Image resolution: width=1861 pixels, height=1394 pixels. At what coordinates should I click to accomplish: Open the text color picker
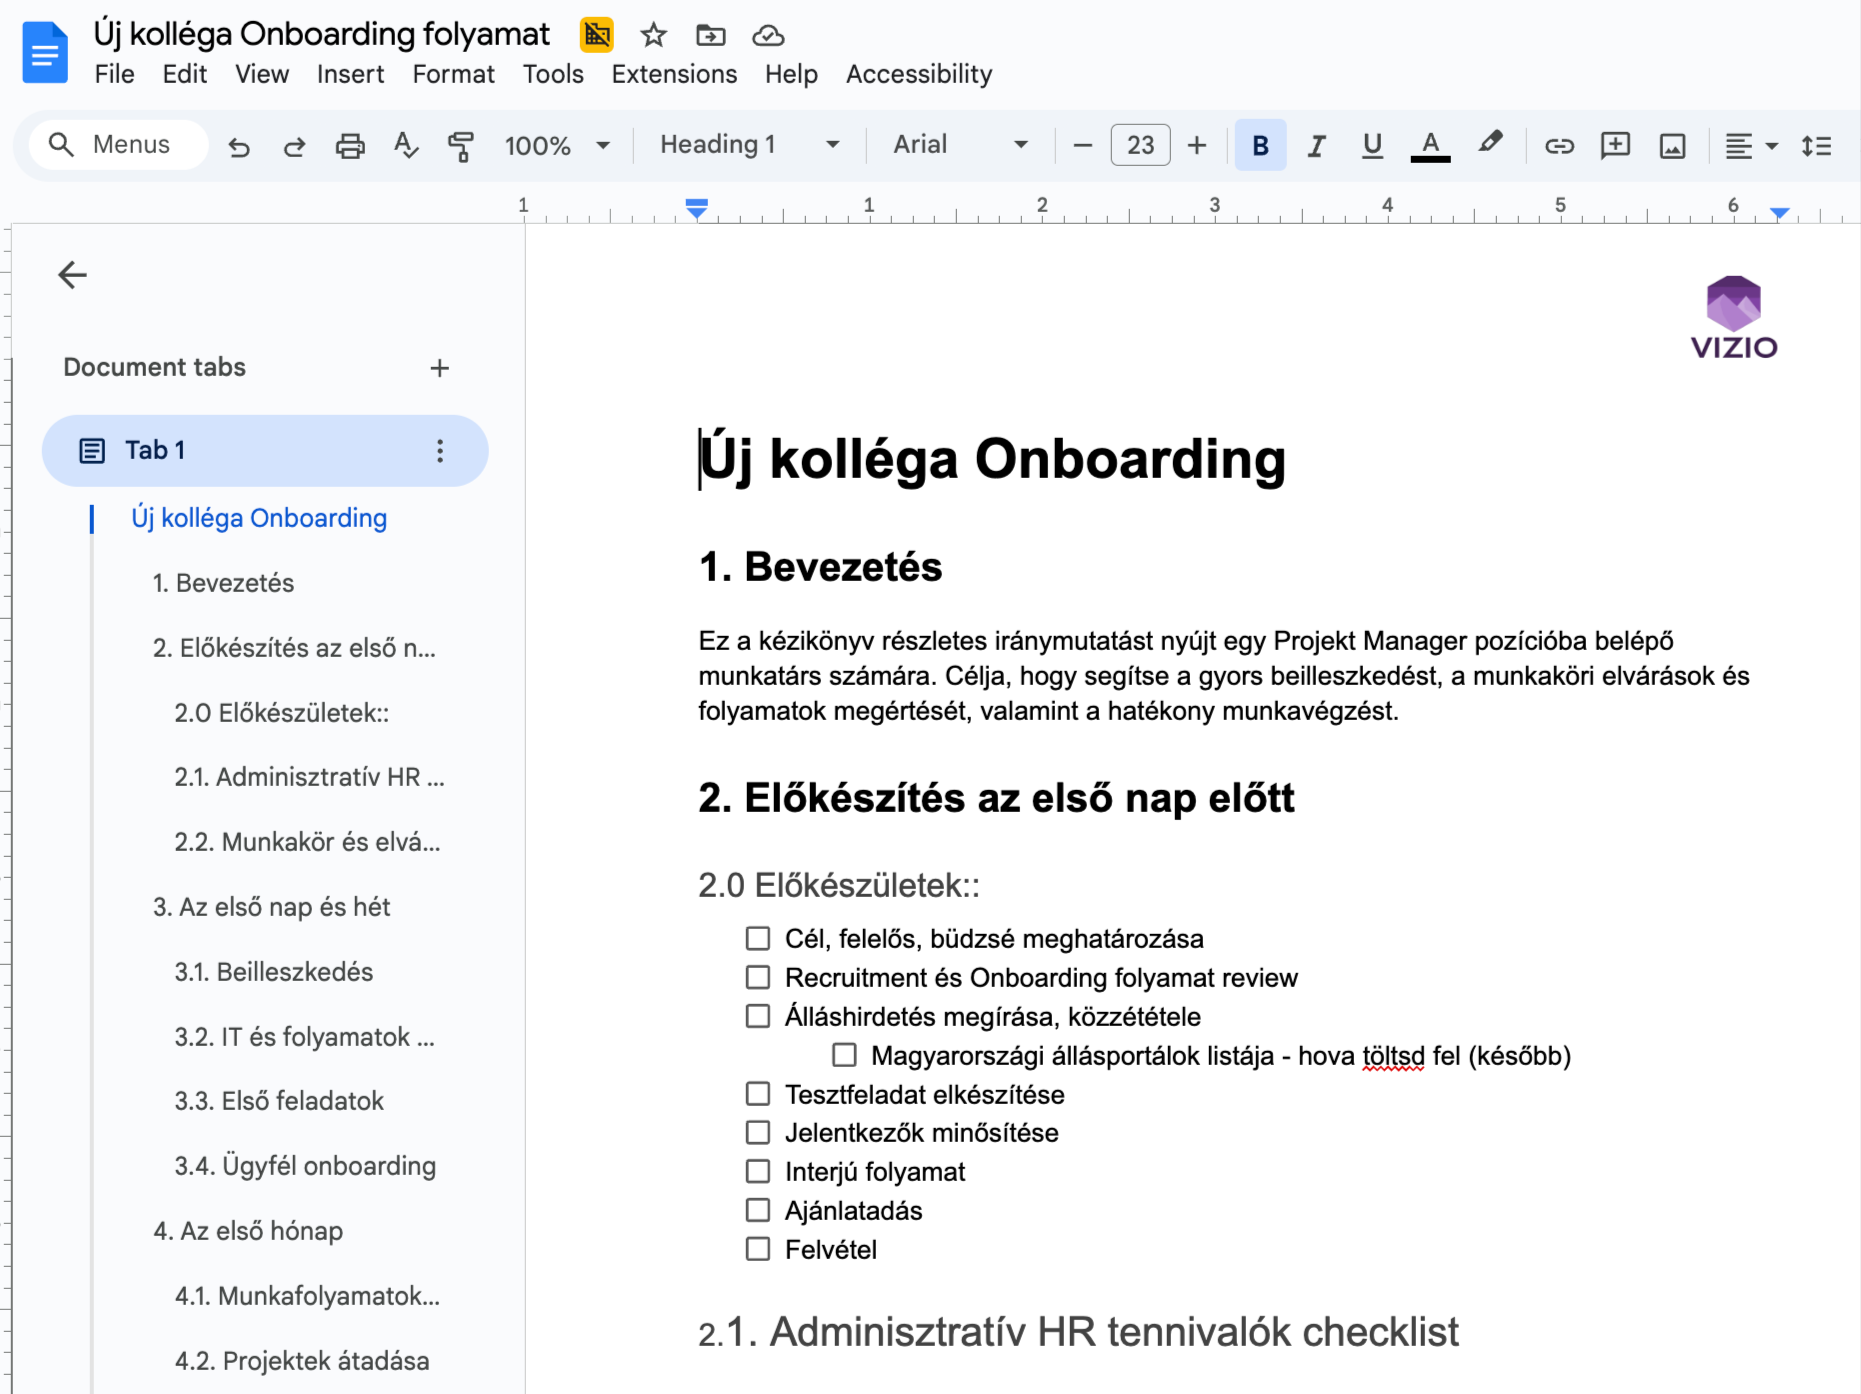(x=1430, y=145)
